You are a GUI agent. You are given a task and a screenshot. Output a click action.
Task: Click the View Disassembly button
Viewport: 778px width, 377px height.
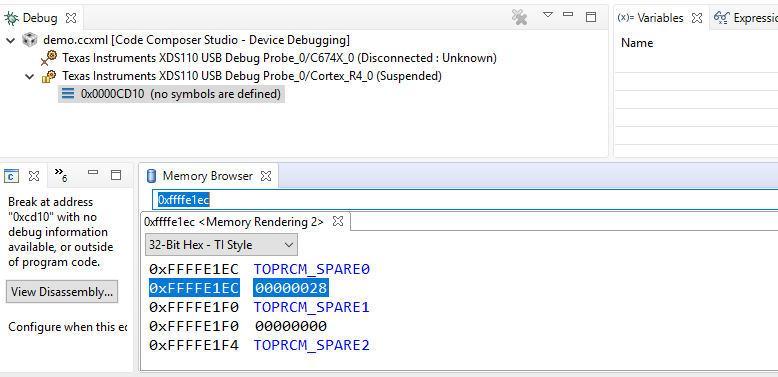click(62, 292)
